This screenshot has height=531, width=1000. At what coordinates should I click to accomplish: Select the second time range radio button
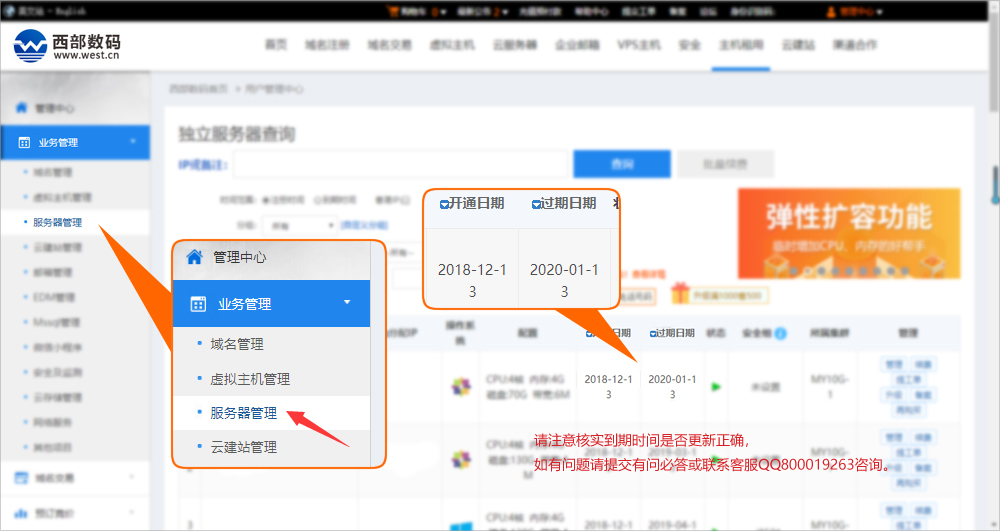click(x=318, y=199)
